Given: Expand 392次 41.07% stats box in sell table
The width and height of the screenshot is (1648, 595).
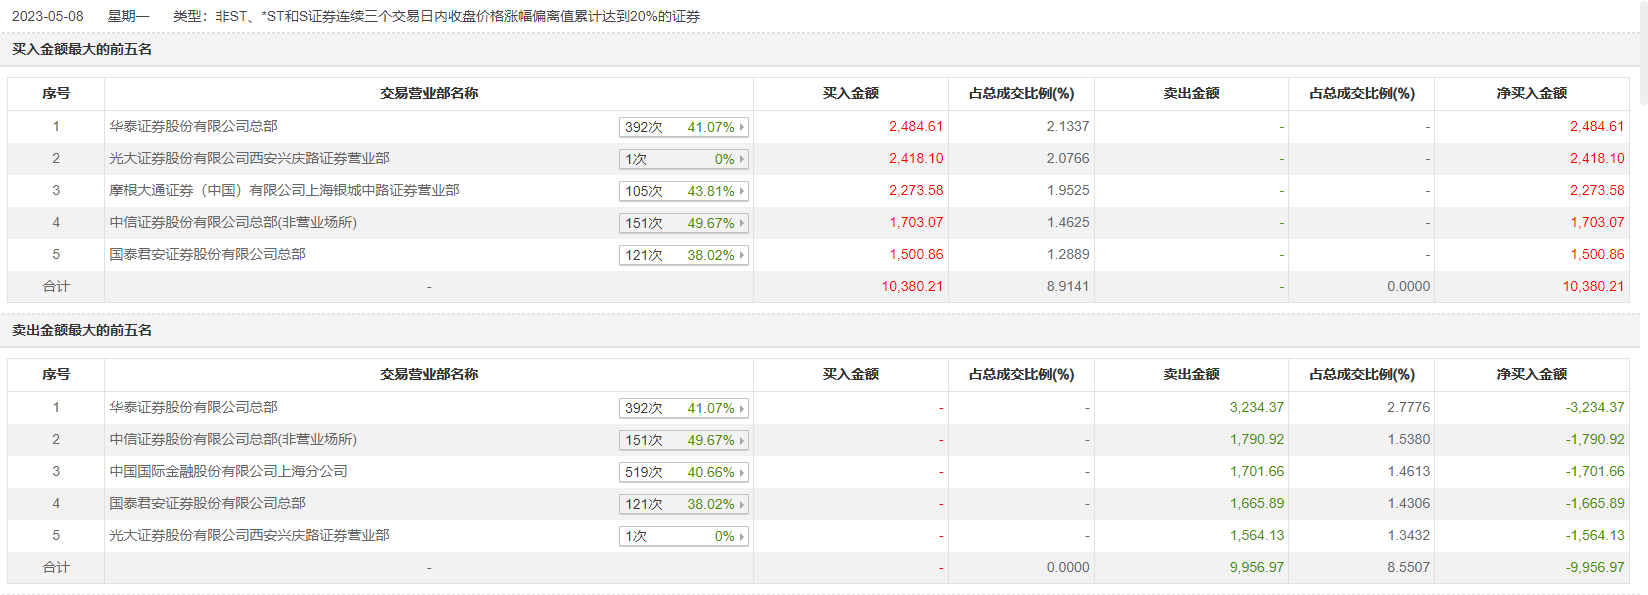Looking at the screenshot, I should 684,408.
